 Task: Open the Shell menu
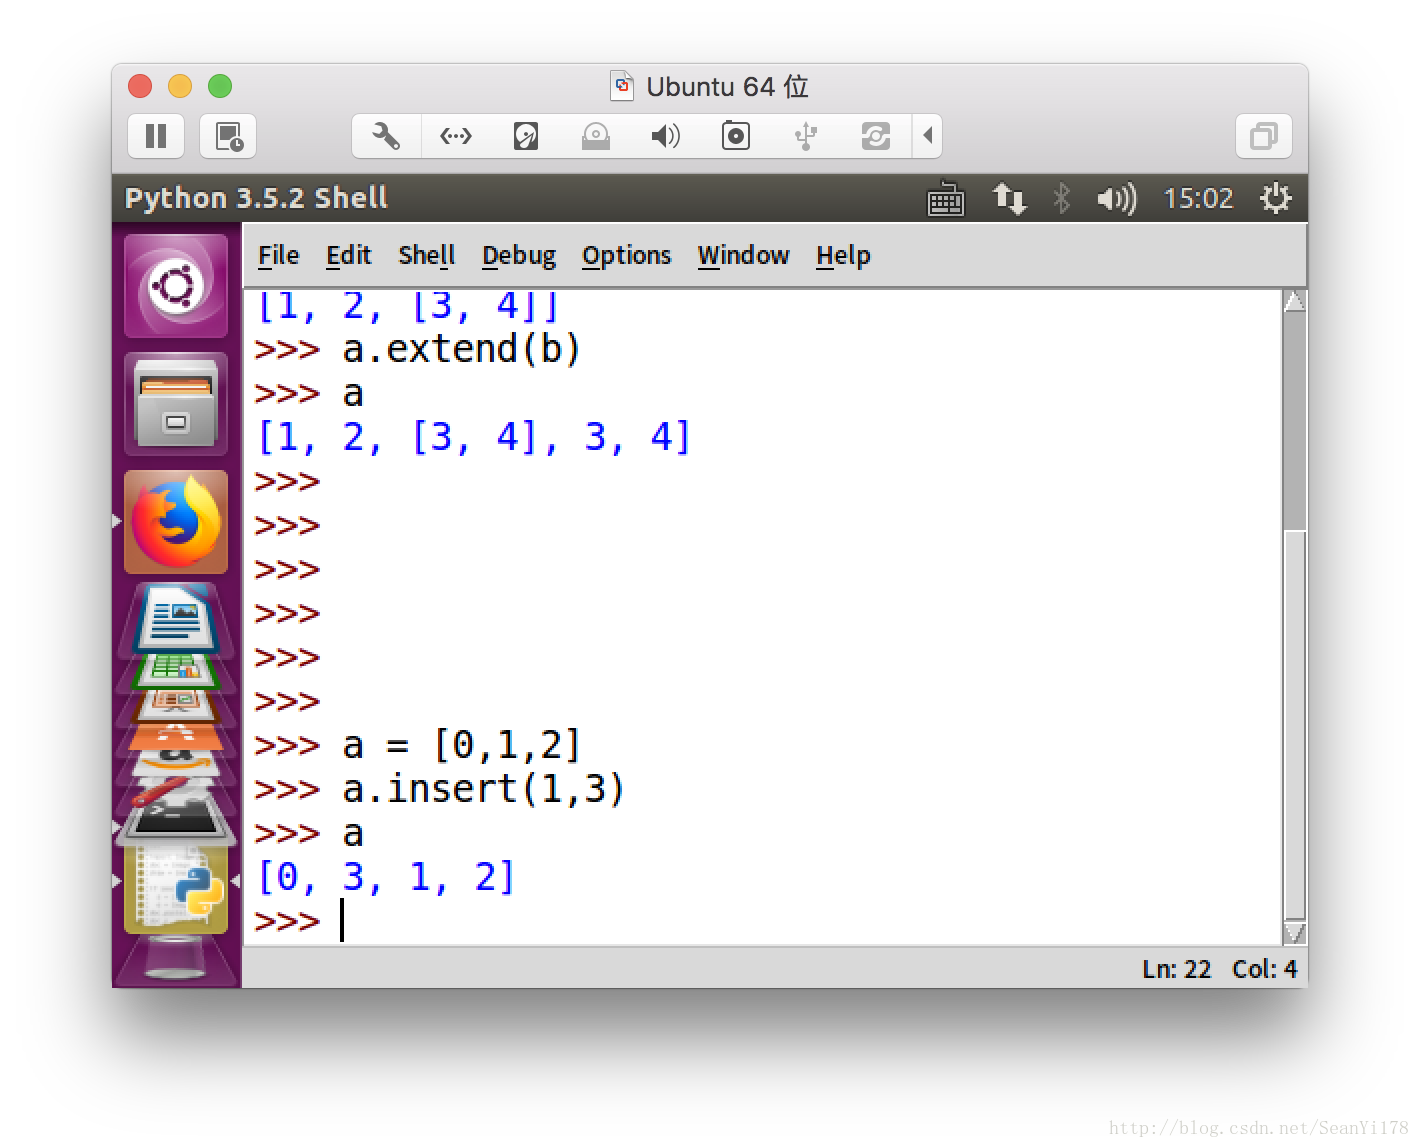[x=426, y=256]
